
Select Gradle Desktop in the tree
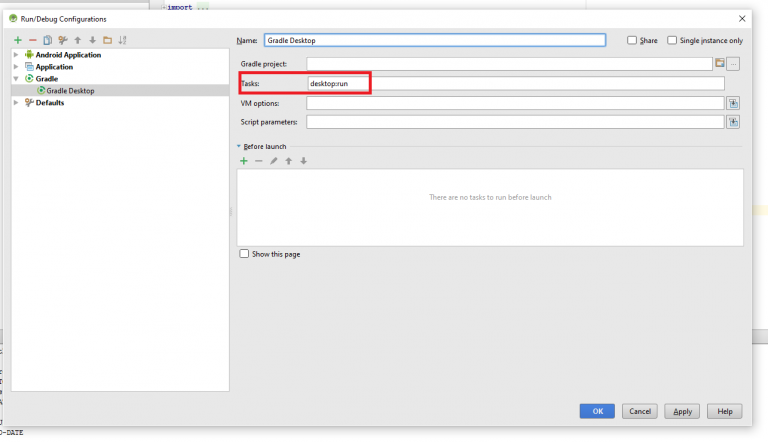(x=70, y=90)
